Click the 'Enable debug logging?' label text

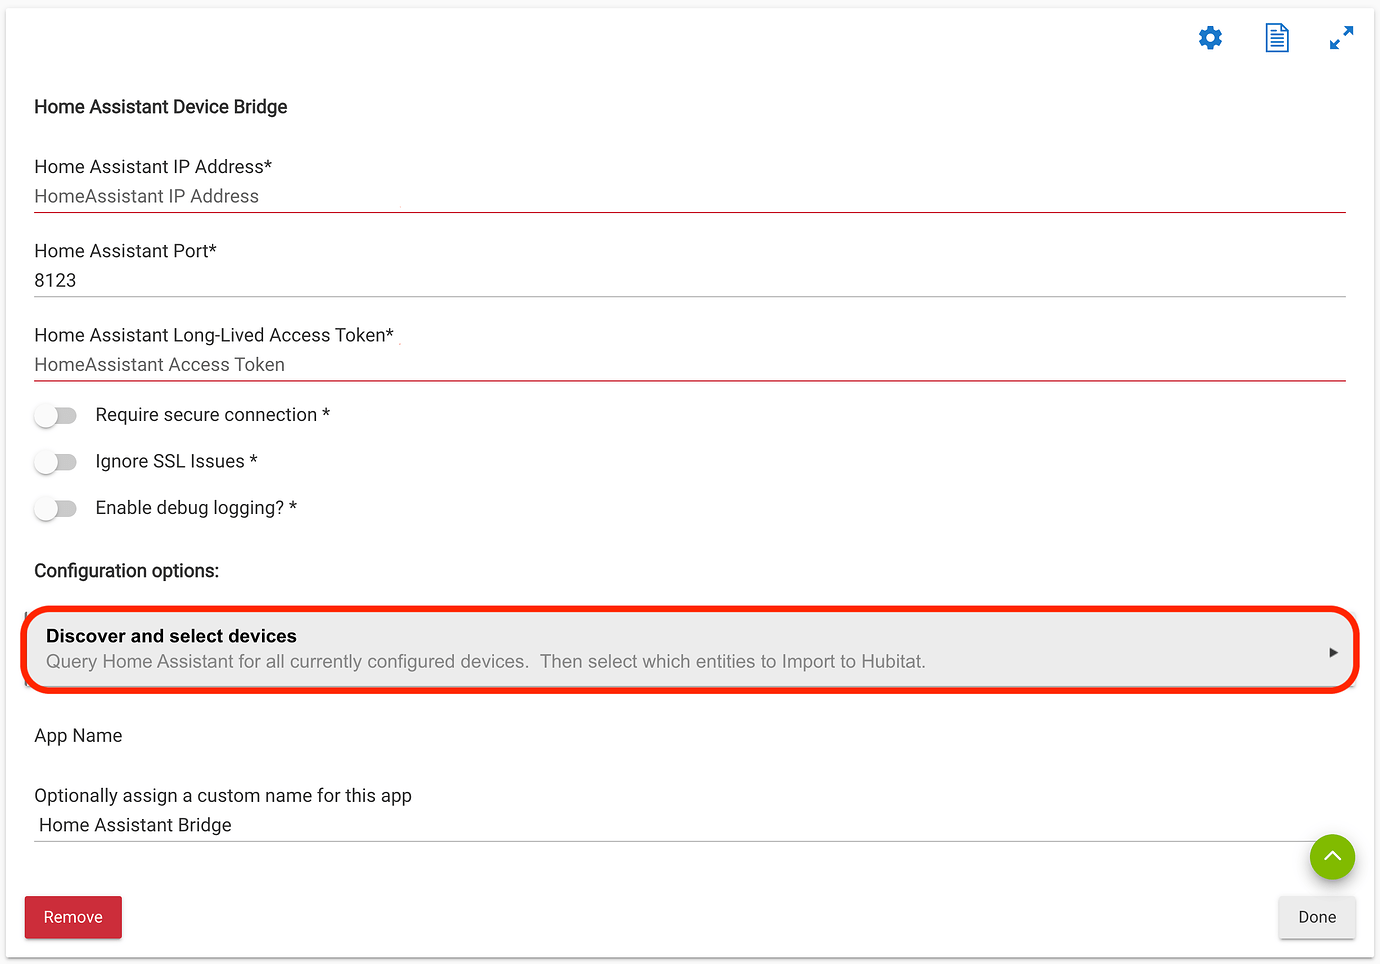(x=190, y=508)
